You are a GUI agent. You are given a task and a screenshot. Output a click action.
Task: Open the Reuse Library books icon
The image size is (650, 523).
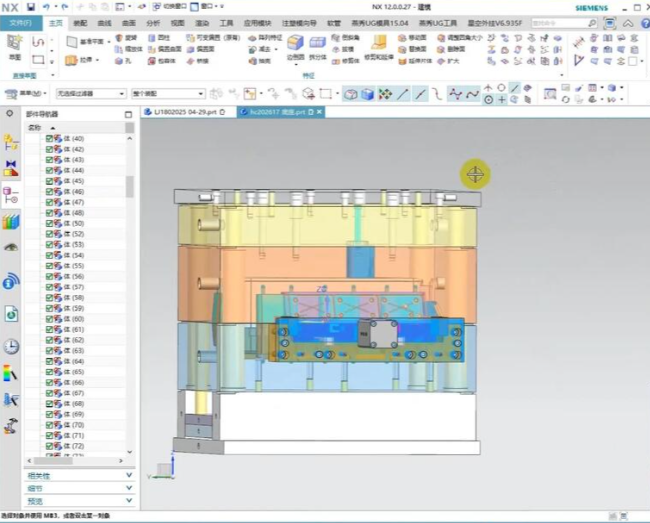[x=11, y=222]
